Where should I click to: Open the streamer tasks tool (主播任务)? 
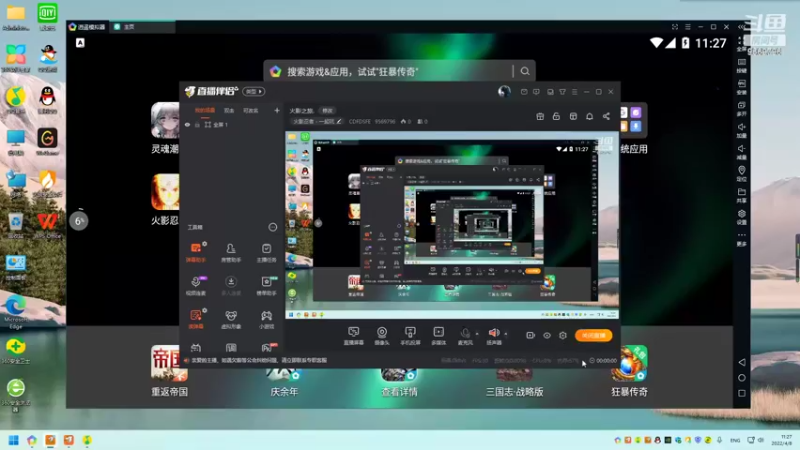click(266, 252)
